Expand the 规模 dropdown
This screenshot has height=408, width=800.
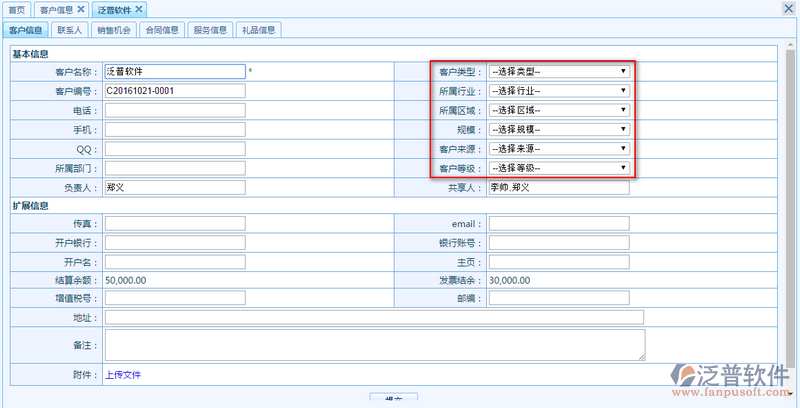tap(559, 130)
